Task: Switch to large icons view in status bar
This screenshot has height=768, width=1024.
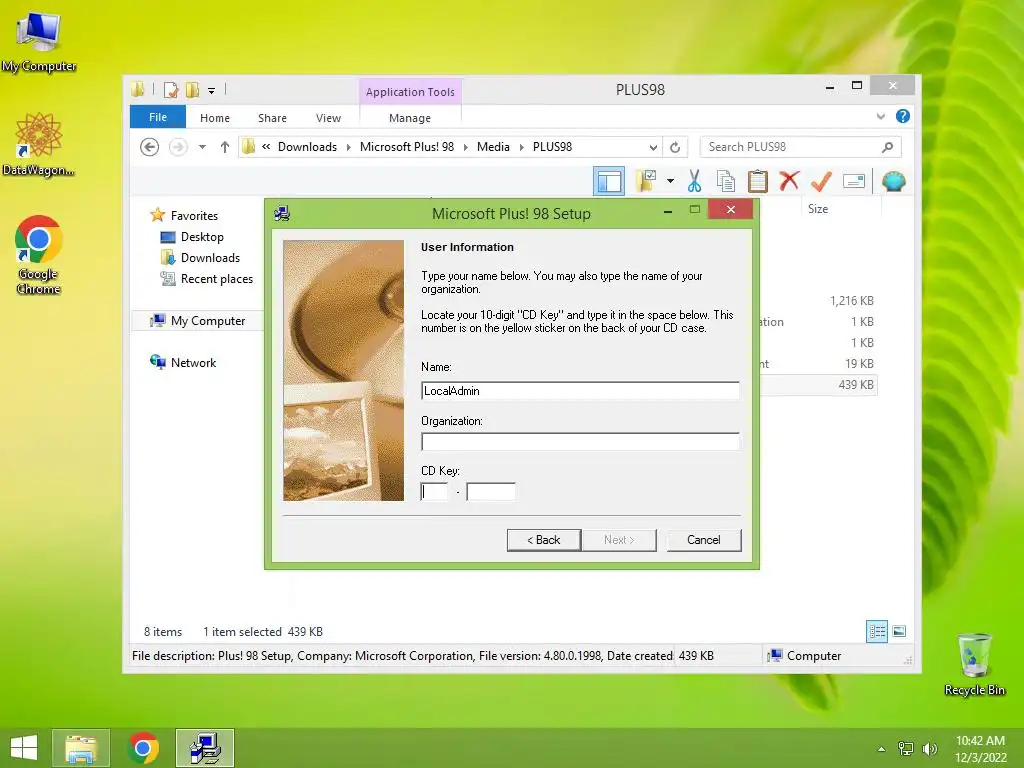Action: click(x=899, y=631)
